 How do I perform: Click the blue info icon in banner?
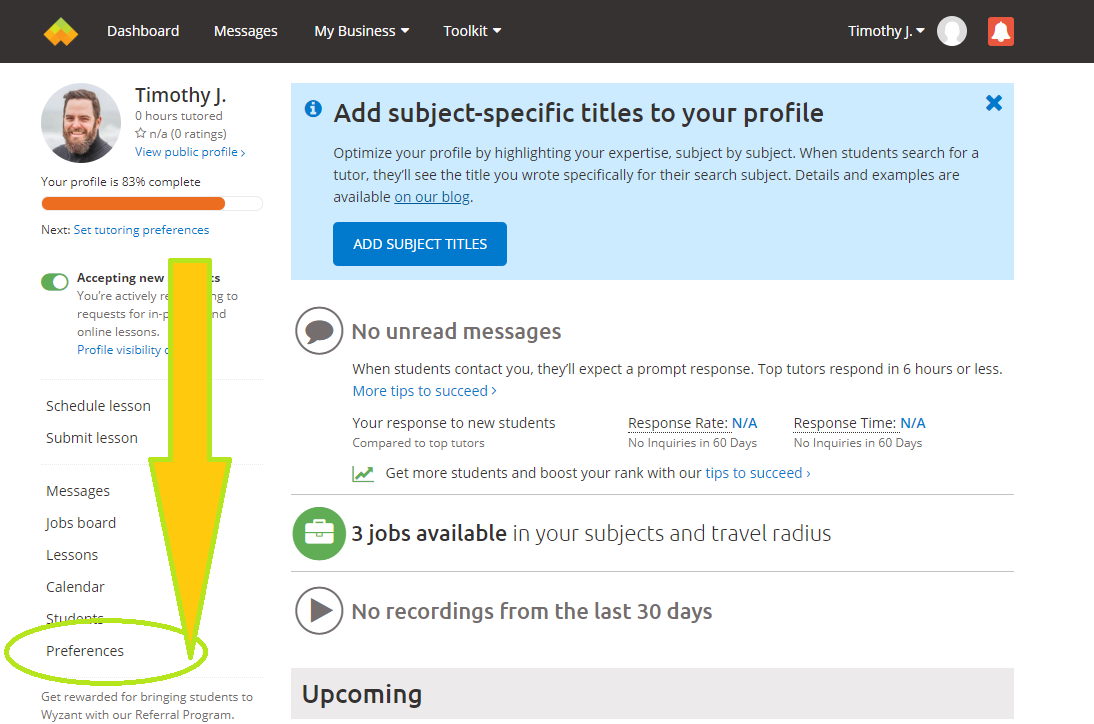(313, 109)
